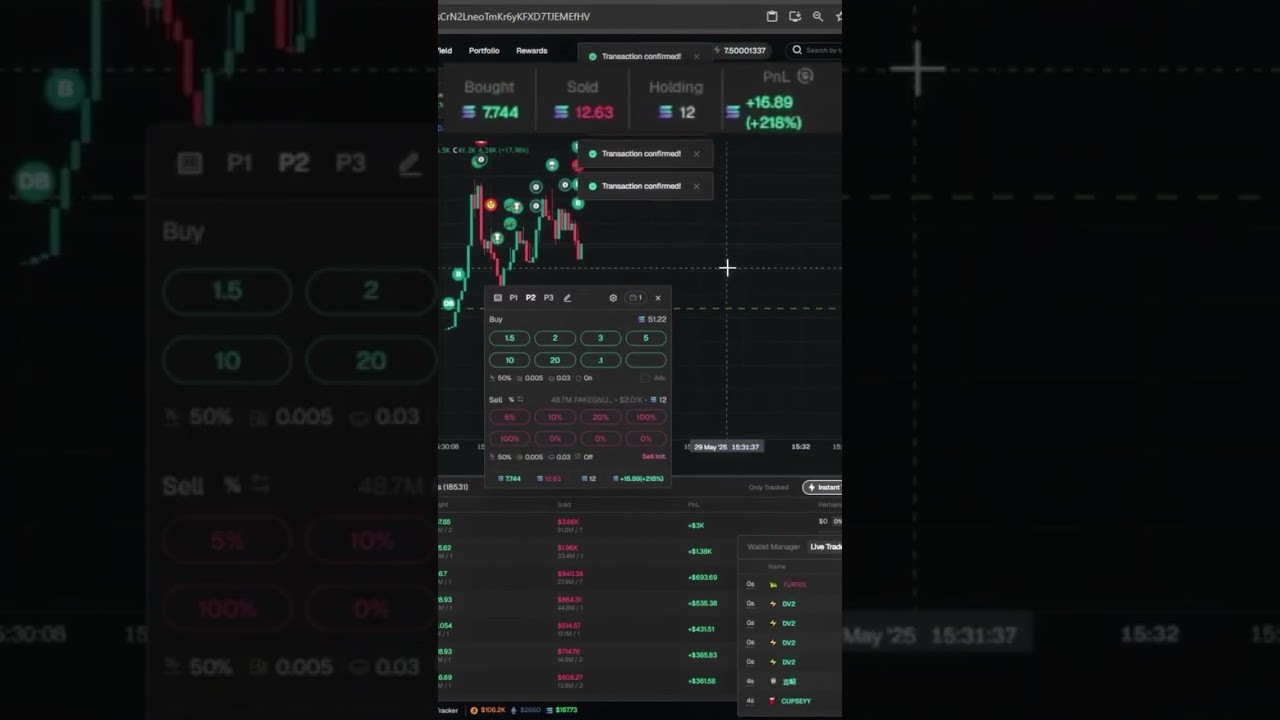Buy with the 3 SOL preset

[x=600, y=338]
